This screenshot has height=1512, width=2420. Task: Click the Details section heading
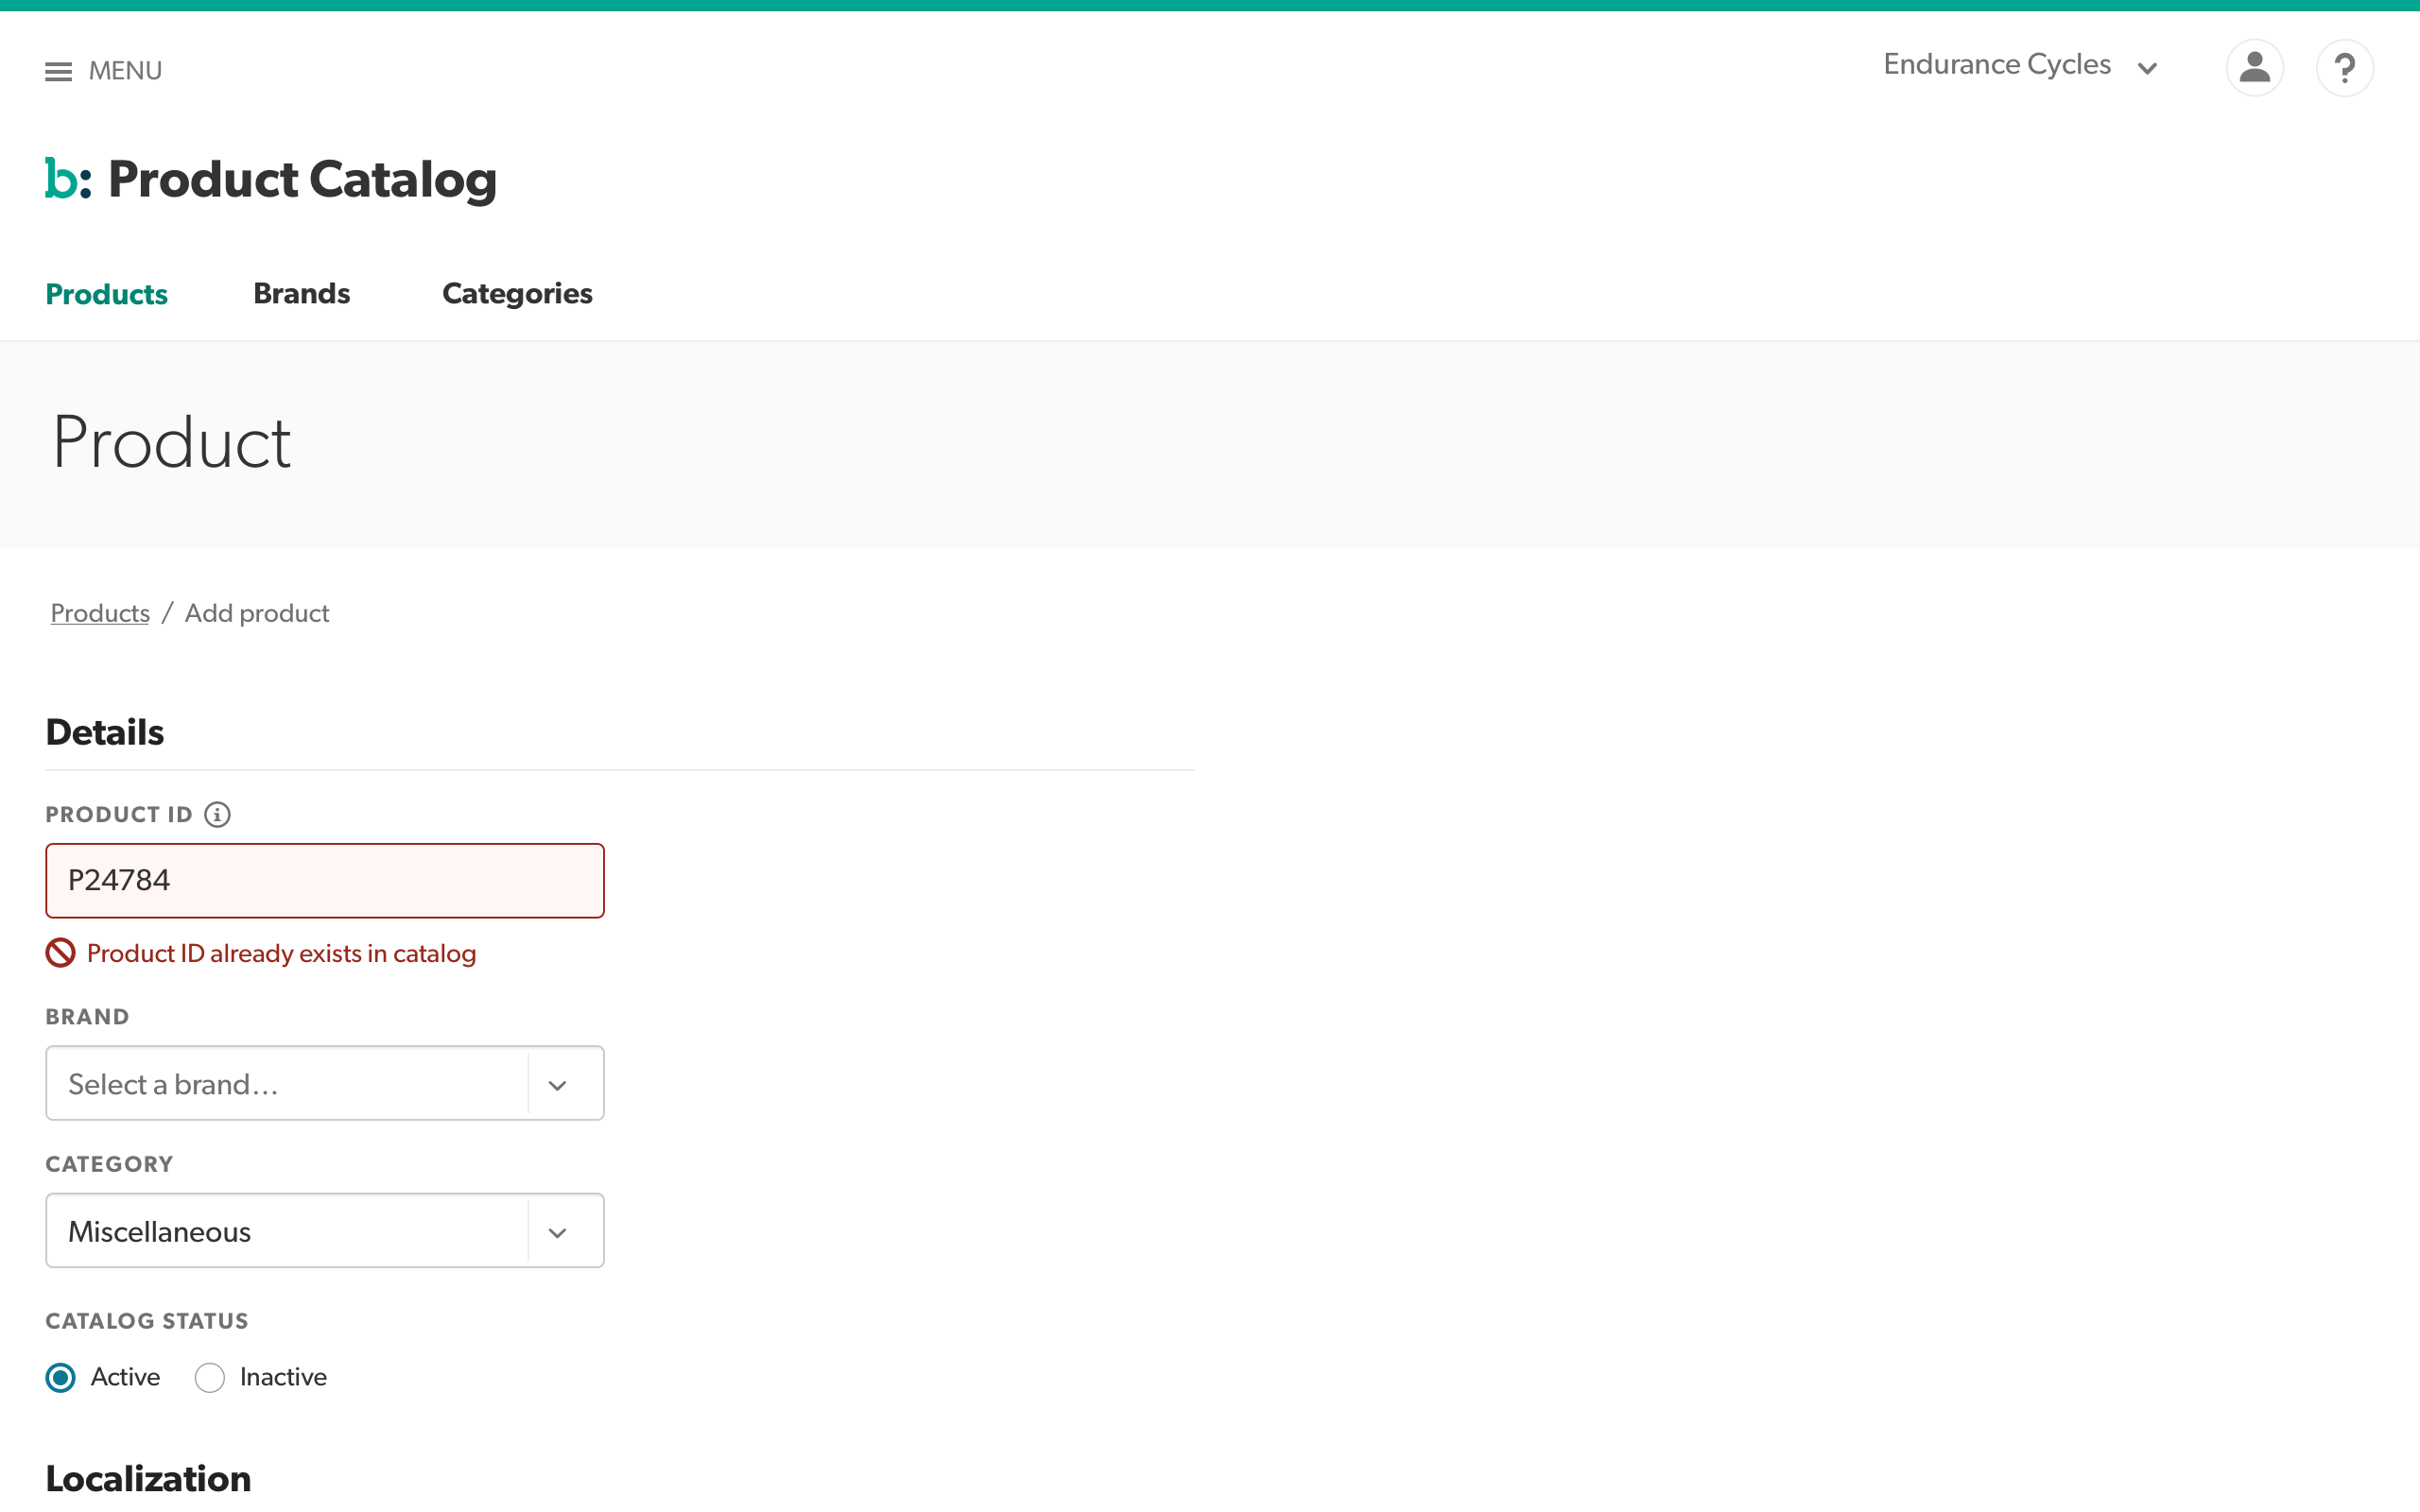[105, 732]
